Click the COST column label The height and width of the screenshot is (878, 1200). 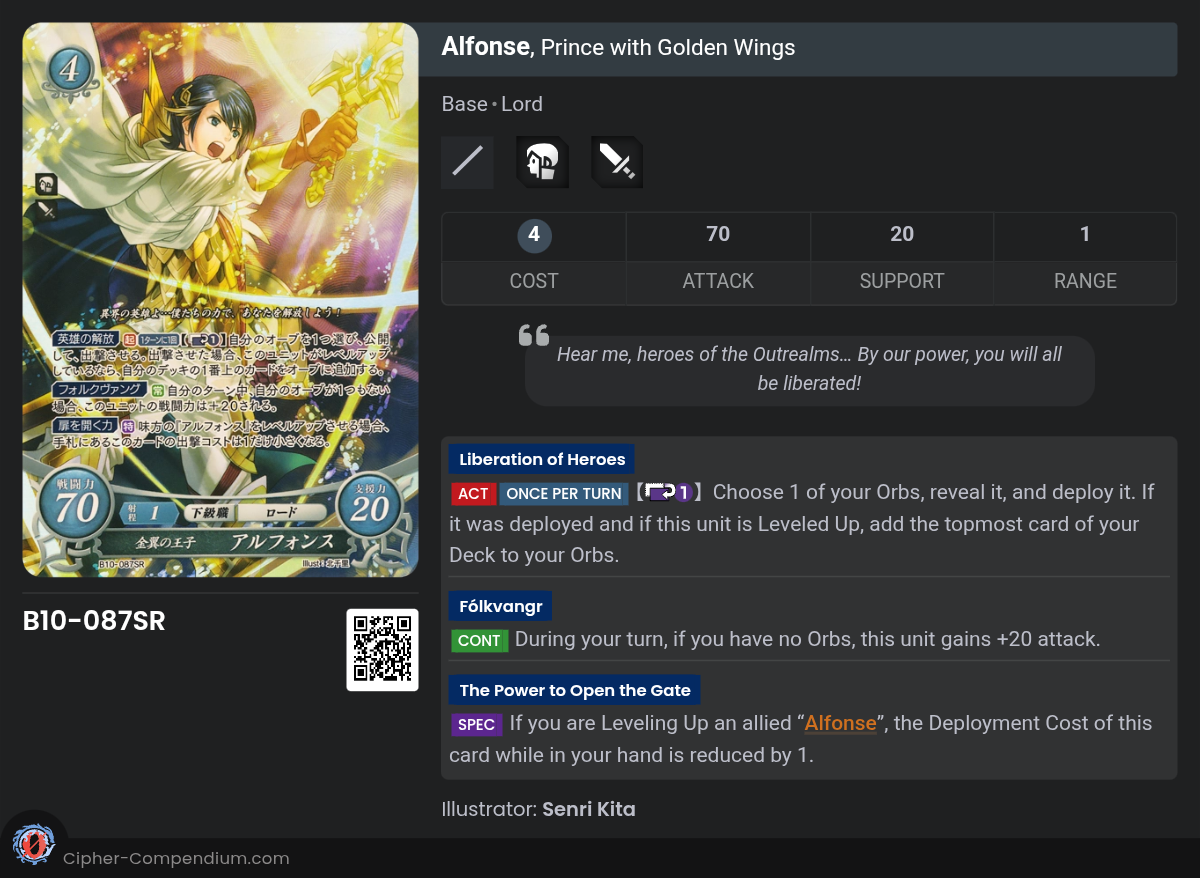[534, 281]
